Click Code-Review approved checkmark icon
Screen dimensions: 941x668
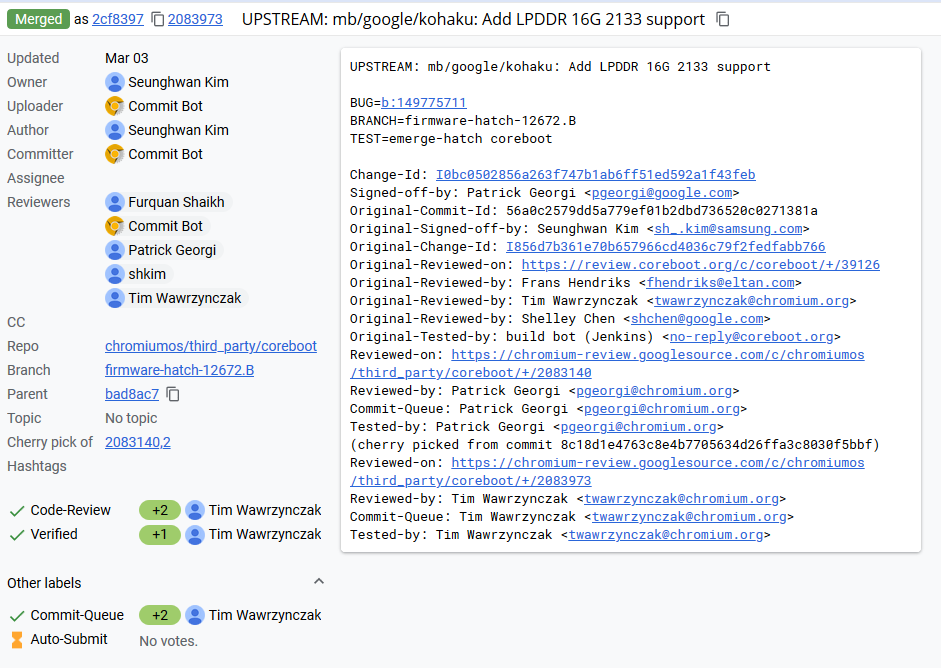click(16, 510)
